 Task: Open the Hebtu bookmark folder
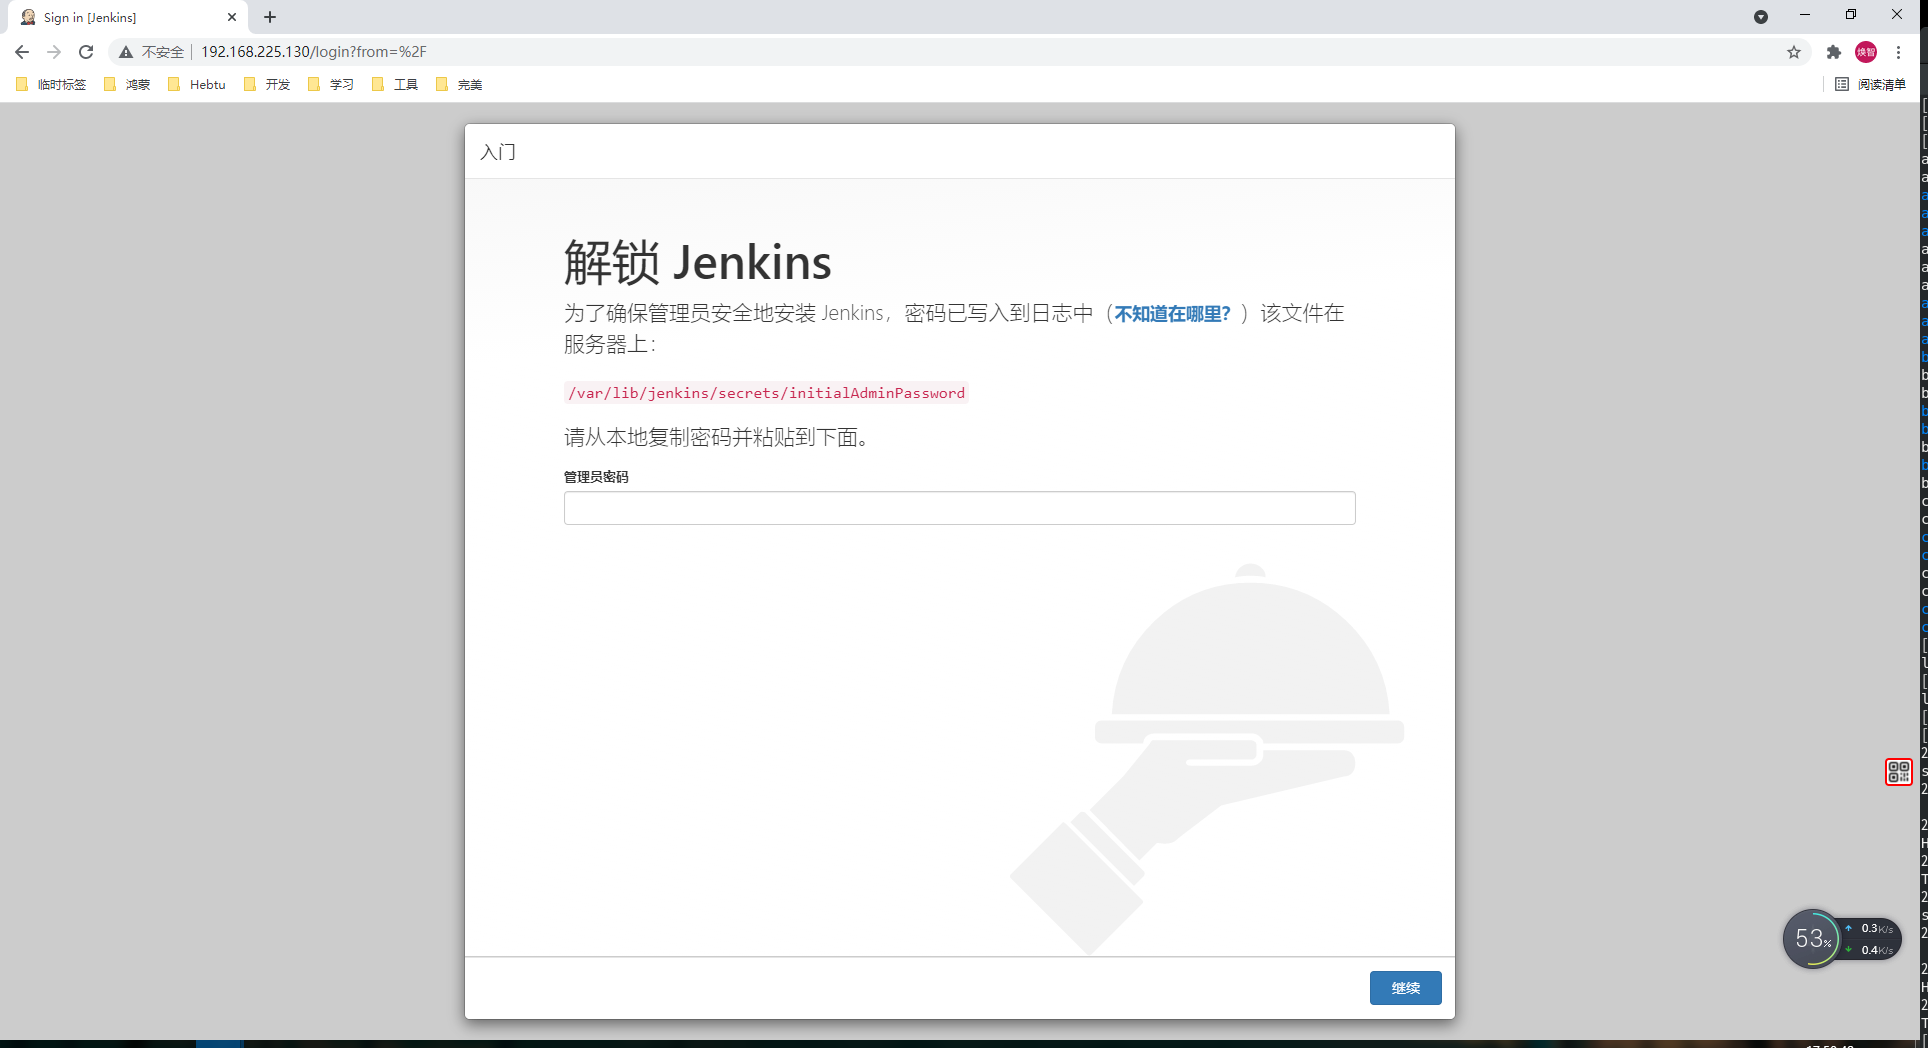click(197, 84)
